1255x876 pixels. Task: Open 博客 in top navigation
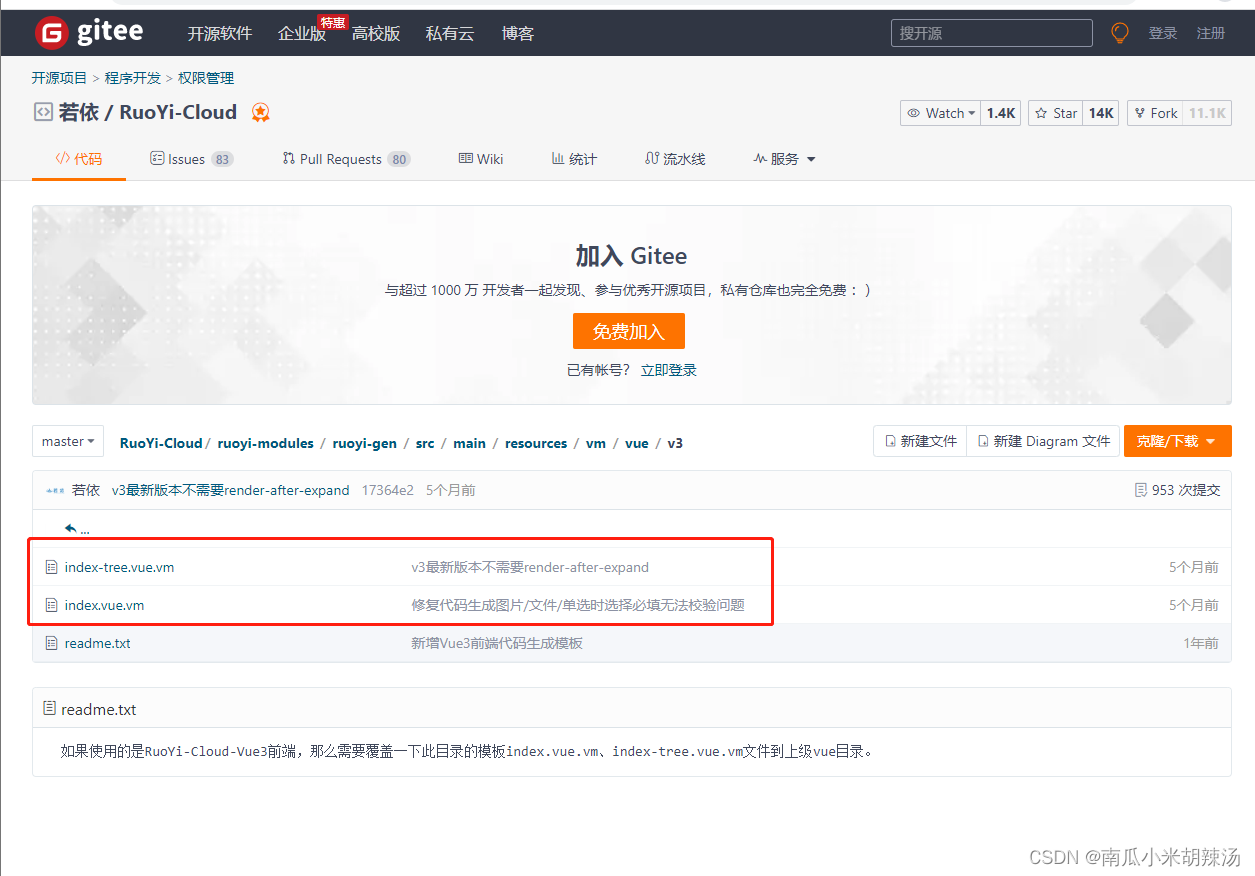tap(518, 33)
